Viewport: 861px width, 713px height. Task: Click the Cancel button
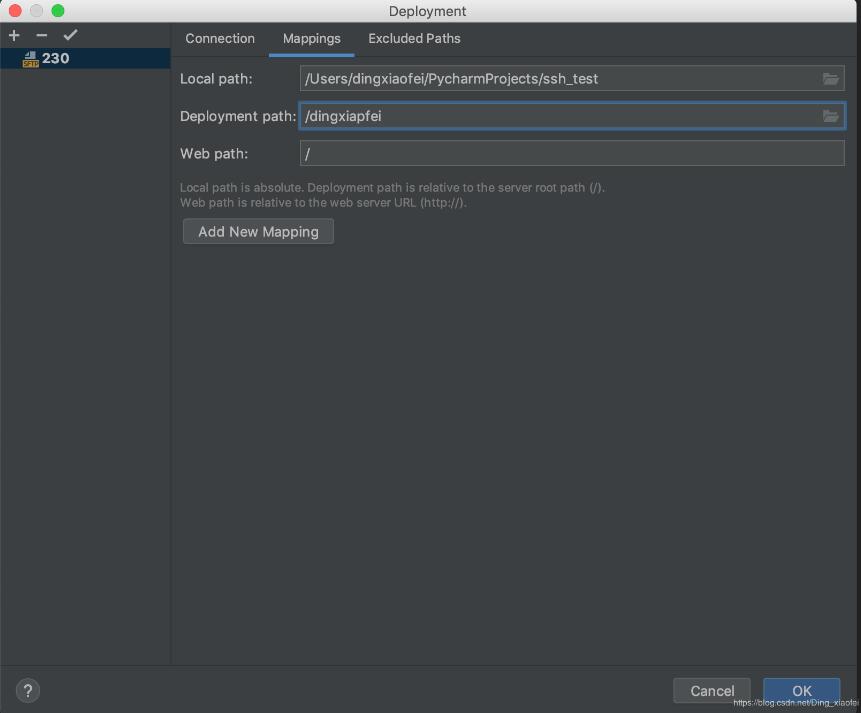click(712, 690)
